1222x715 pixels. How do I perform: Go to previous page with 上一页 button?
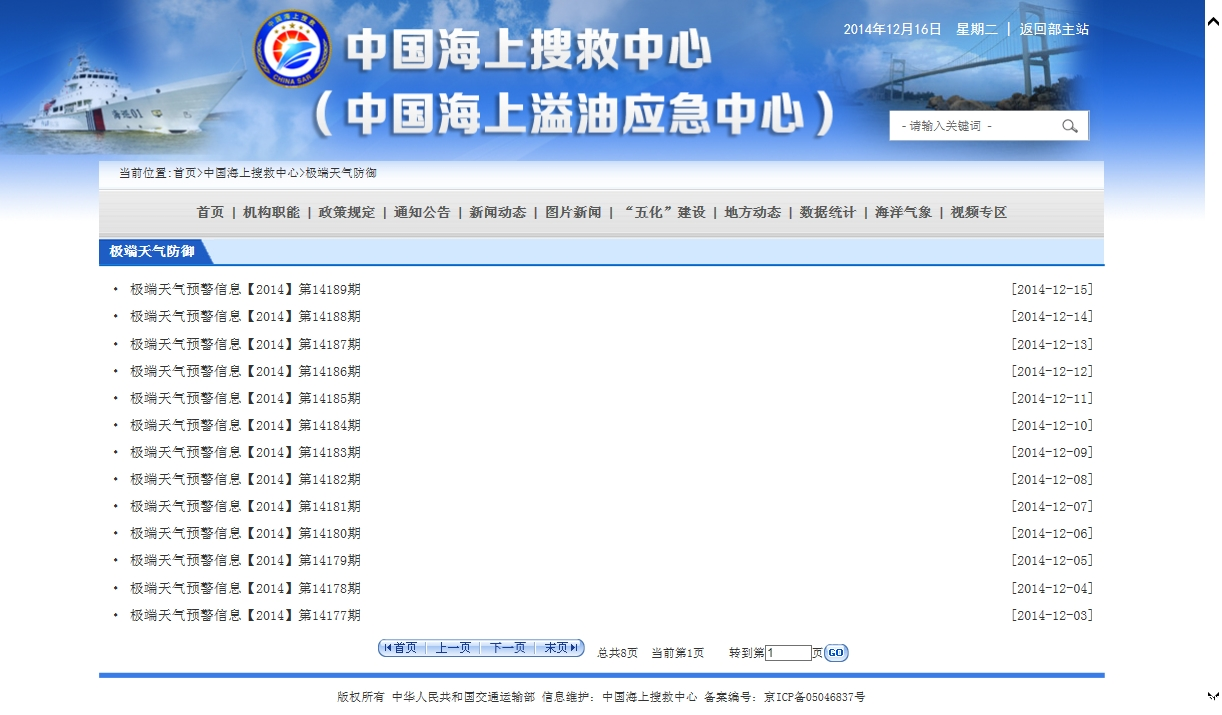[453, 648]
